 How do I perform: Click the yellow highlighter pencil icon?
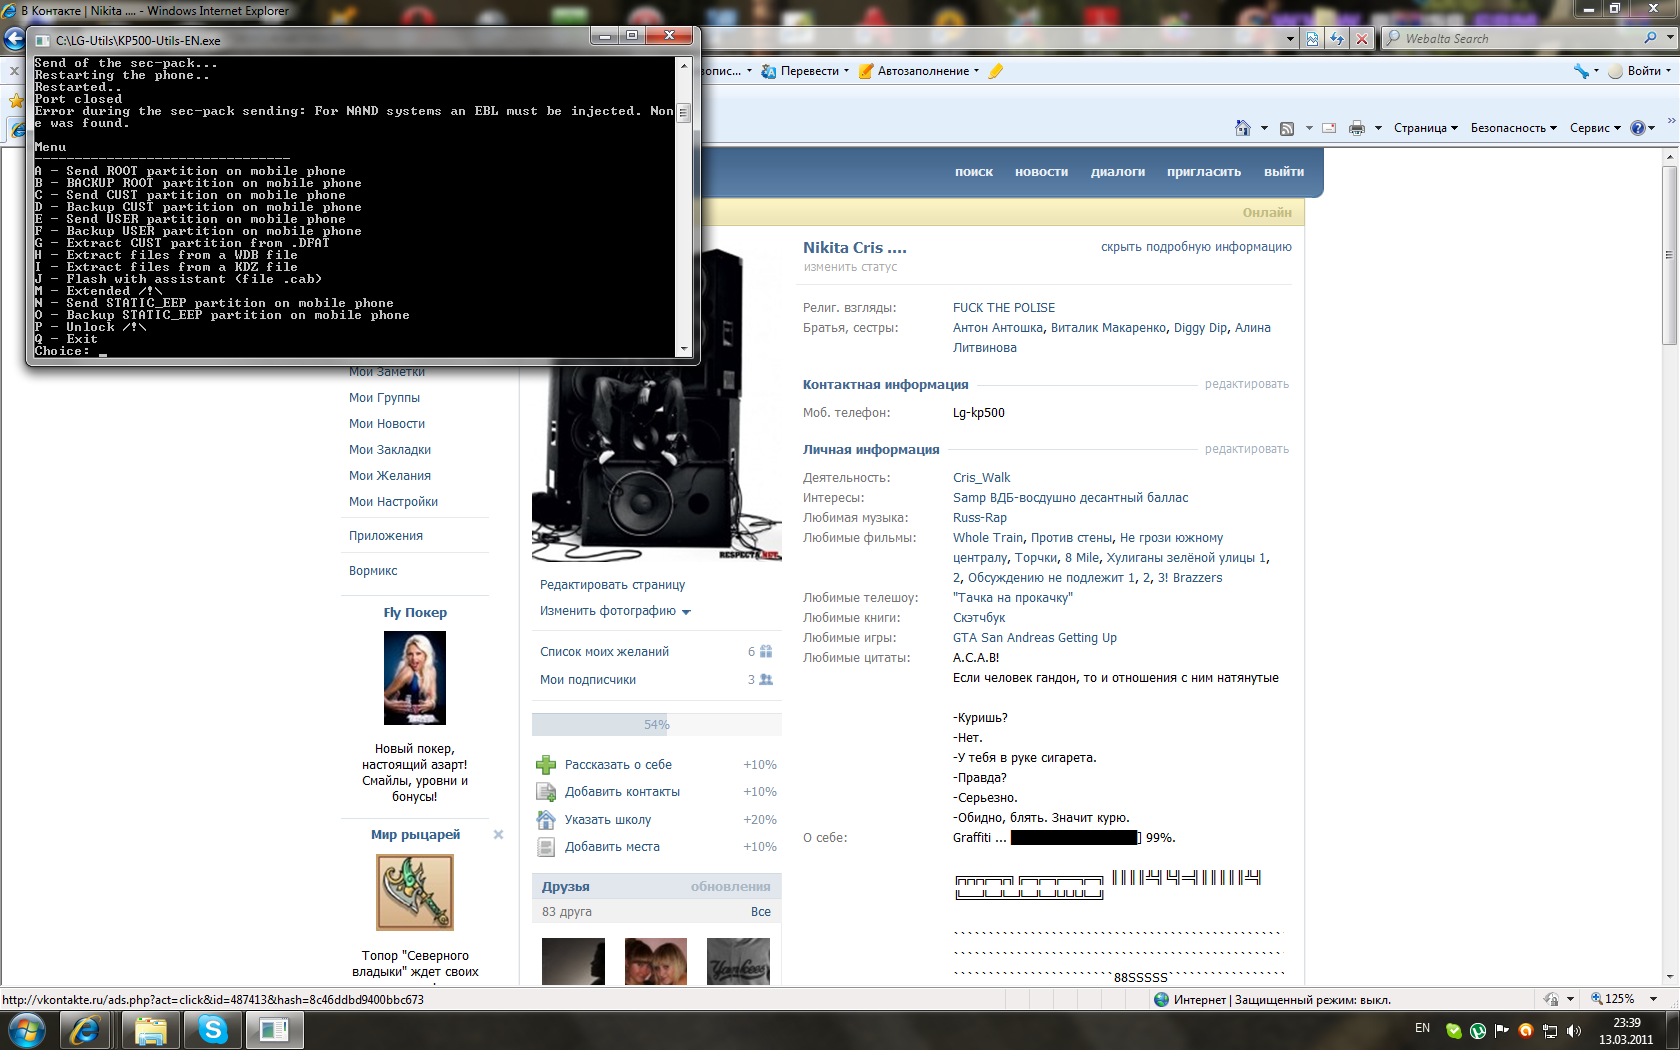click(x=995, y=71)
